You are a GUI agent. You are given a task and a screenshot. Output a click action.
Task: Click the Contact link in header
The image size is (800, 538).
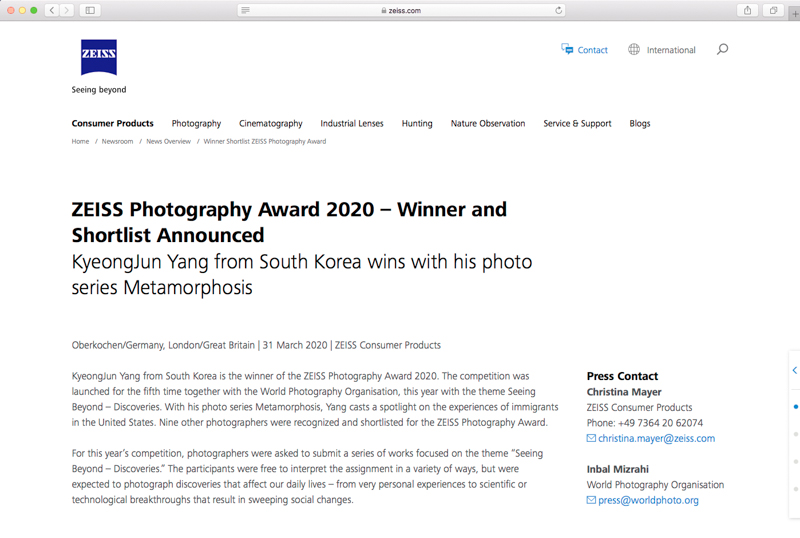point(592,50)
